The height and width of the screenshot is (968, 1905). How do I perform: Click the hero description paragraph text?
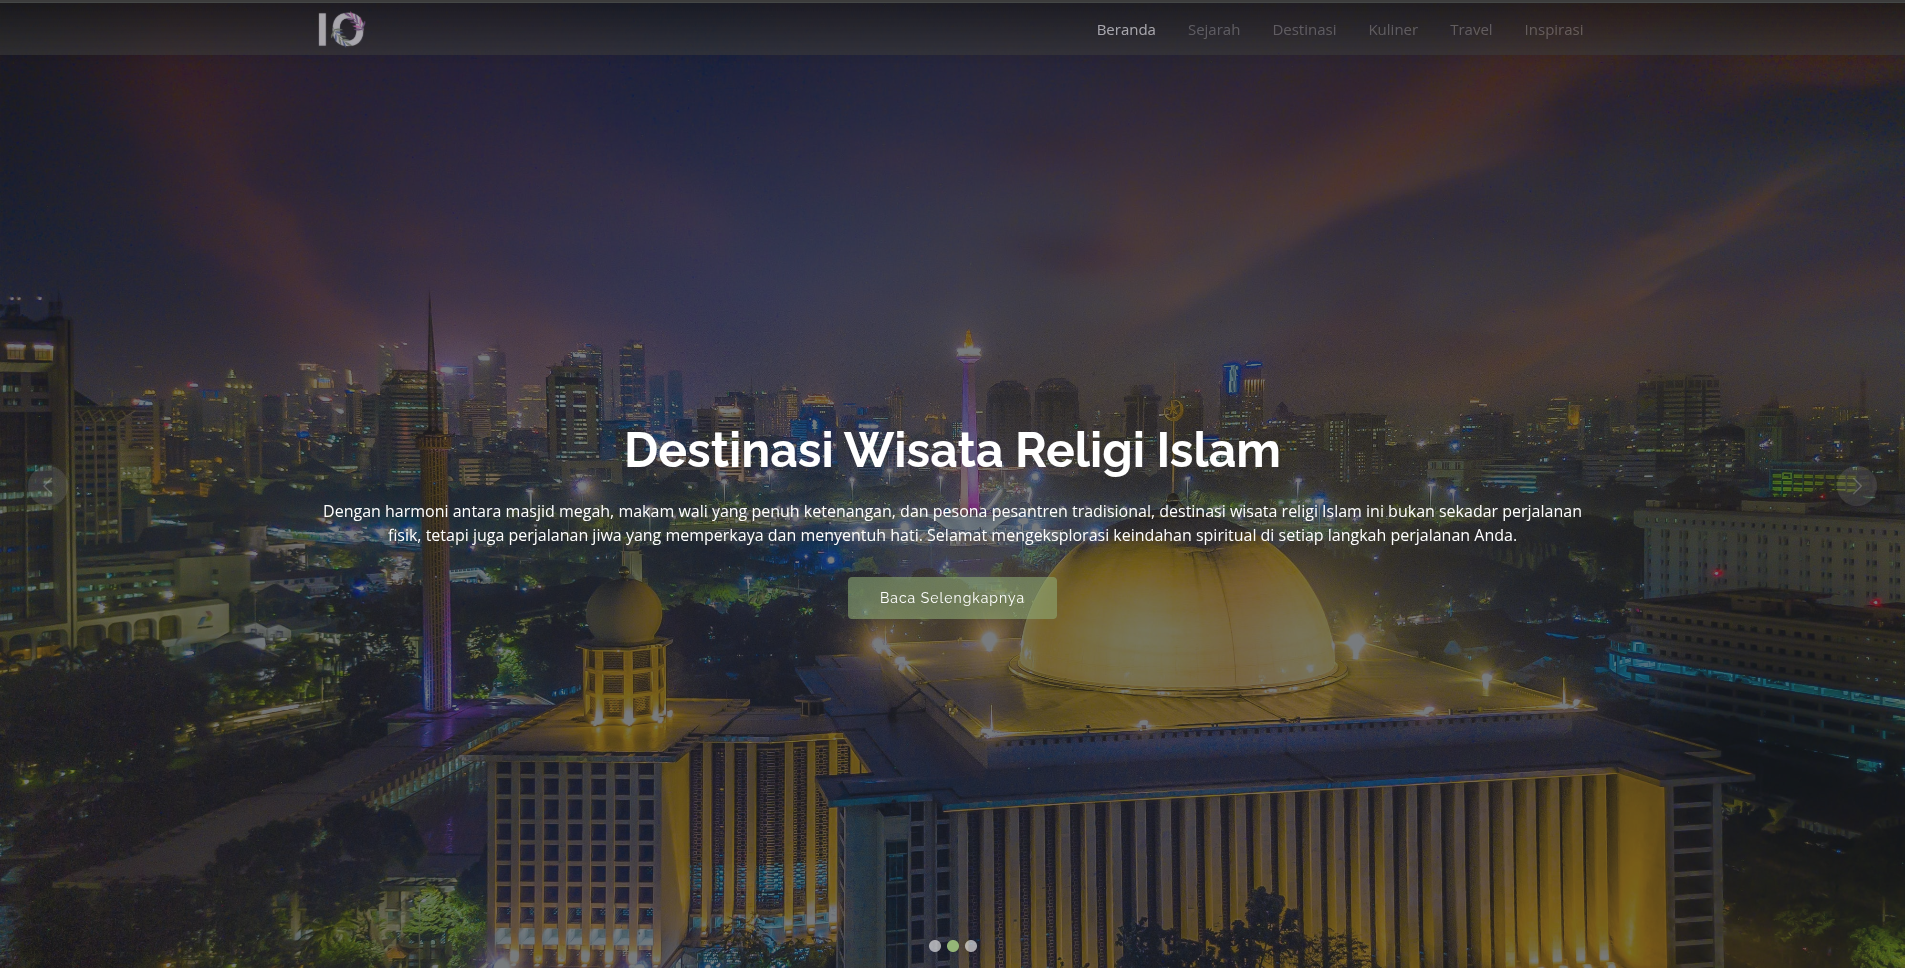coord(951,522)
